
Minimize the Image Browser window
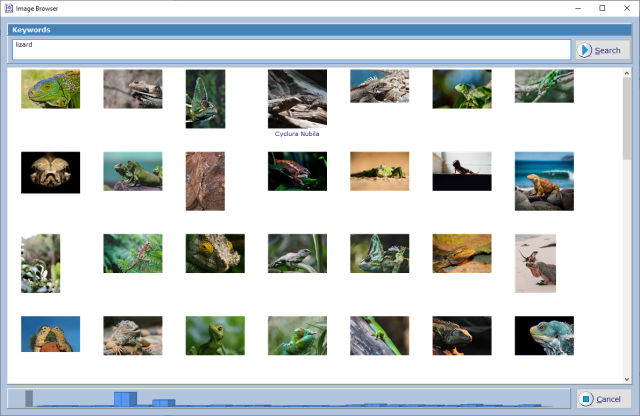pyautogui.click(x=578, y=8)
